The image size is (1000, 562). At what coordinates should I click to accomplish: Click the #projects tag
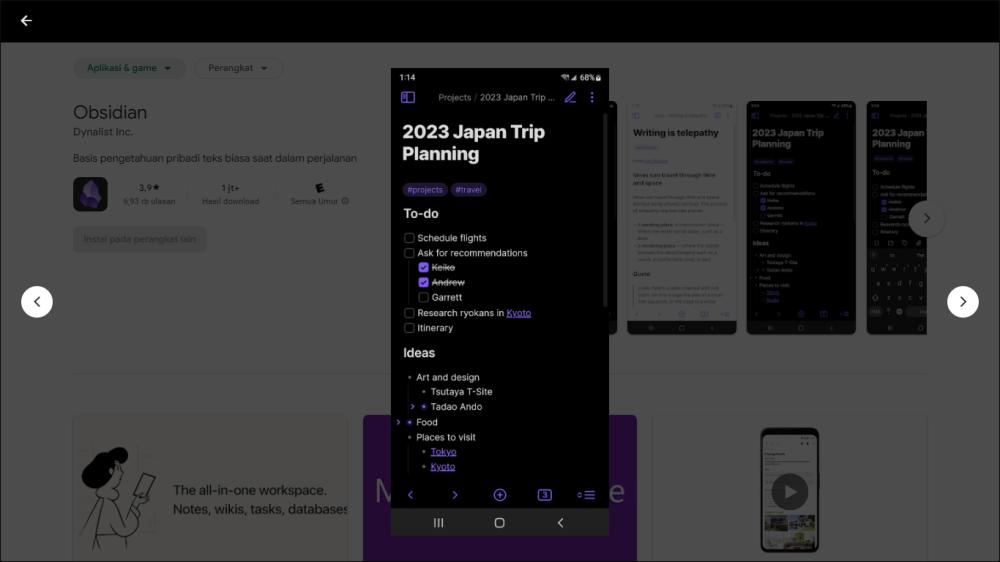pyautogui.click(x=425, y=190)
